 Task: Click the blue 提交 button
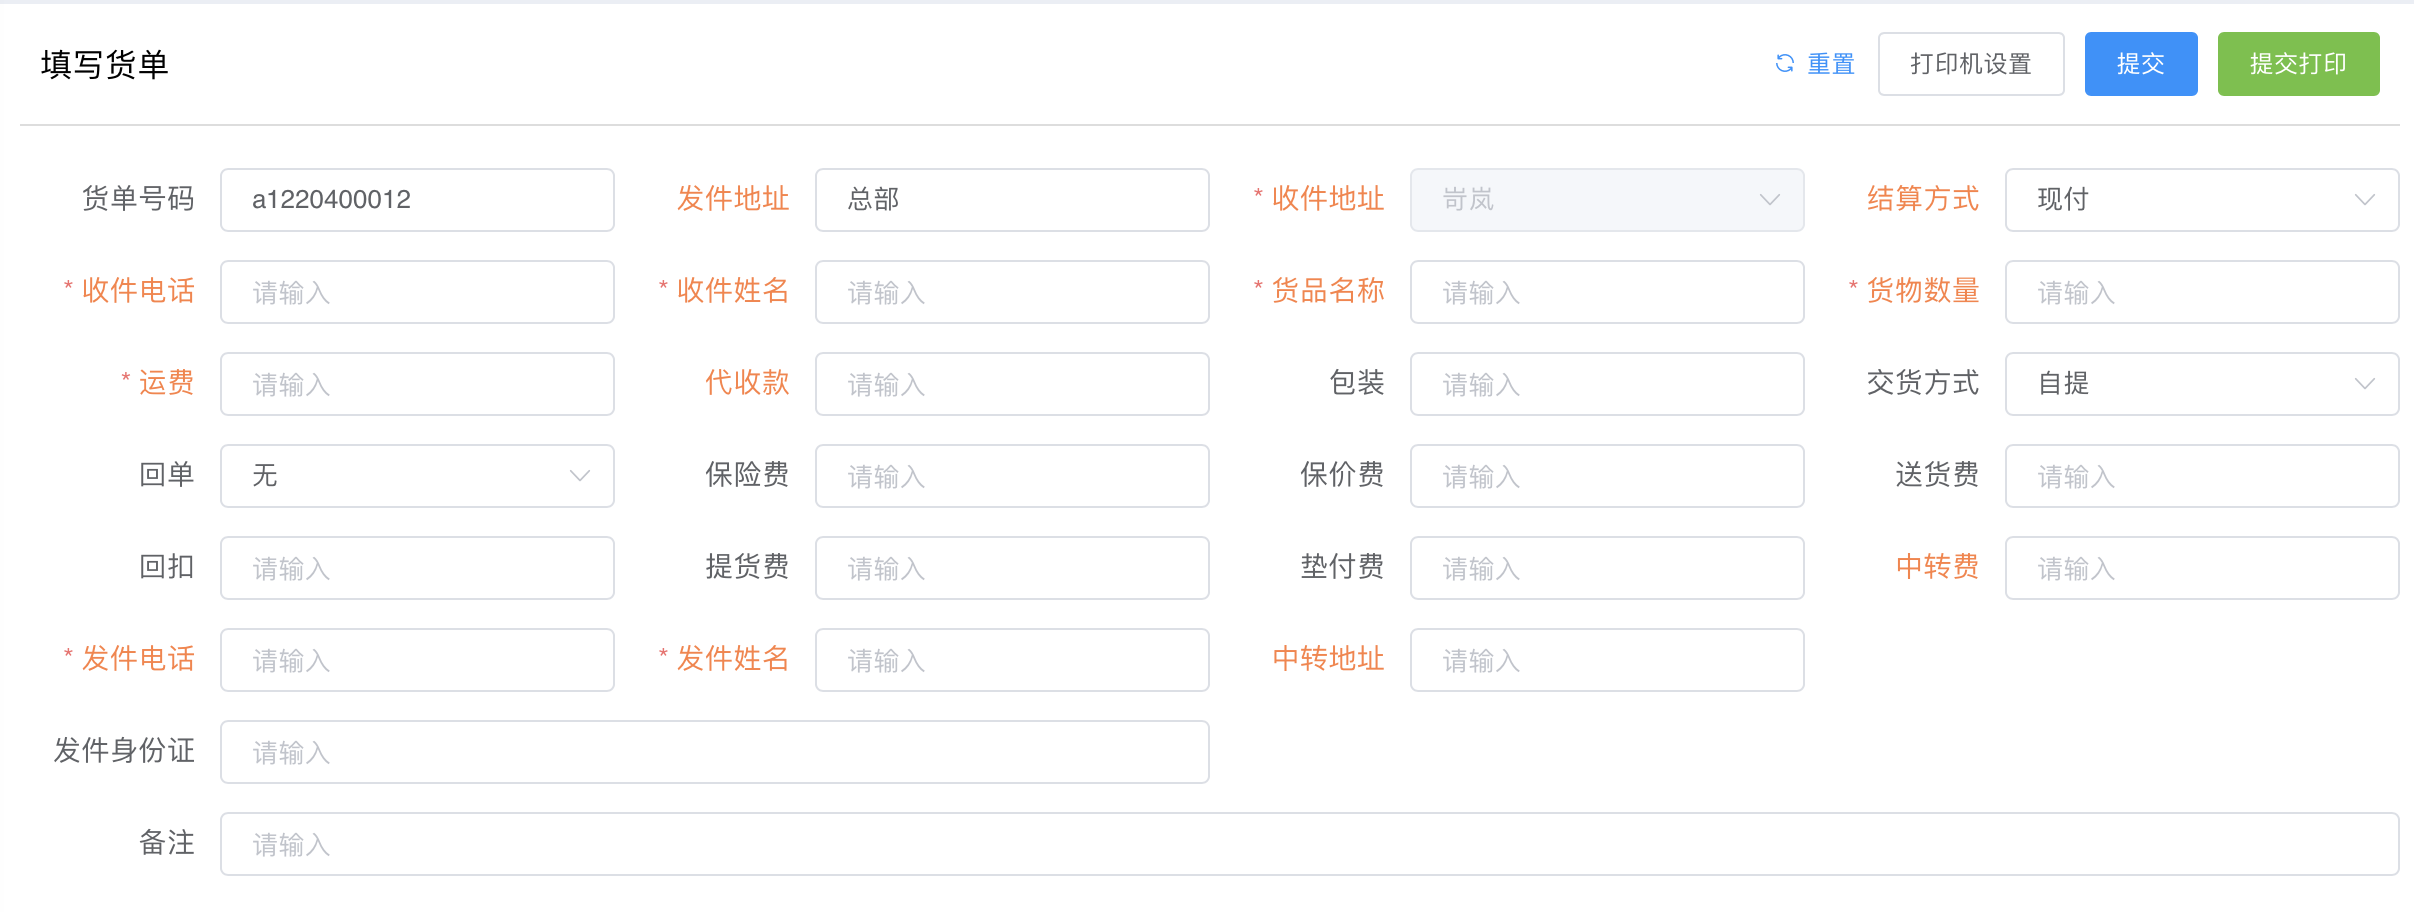tap(2141, 64)
